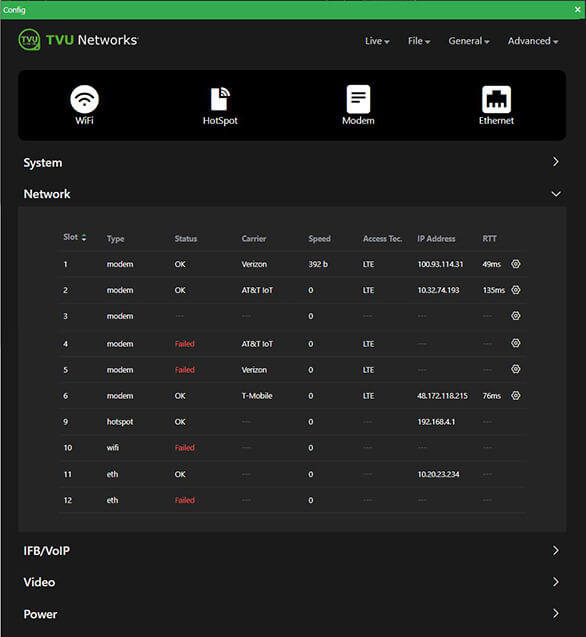Open gear settings for slot 6 T-Mobile modem
The width and height of the screenshot is (586, 637).
516,396
